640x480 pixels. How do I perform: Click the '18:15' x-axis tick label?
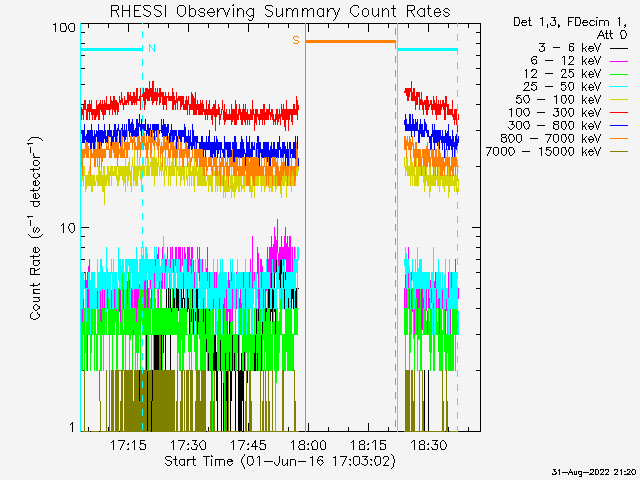[368, 445]
